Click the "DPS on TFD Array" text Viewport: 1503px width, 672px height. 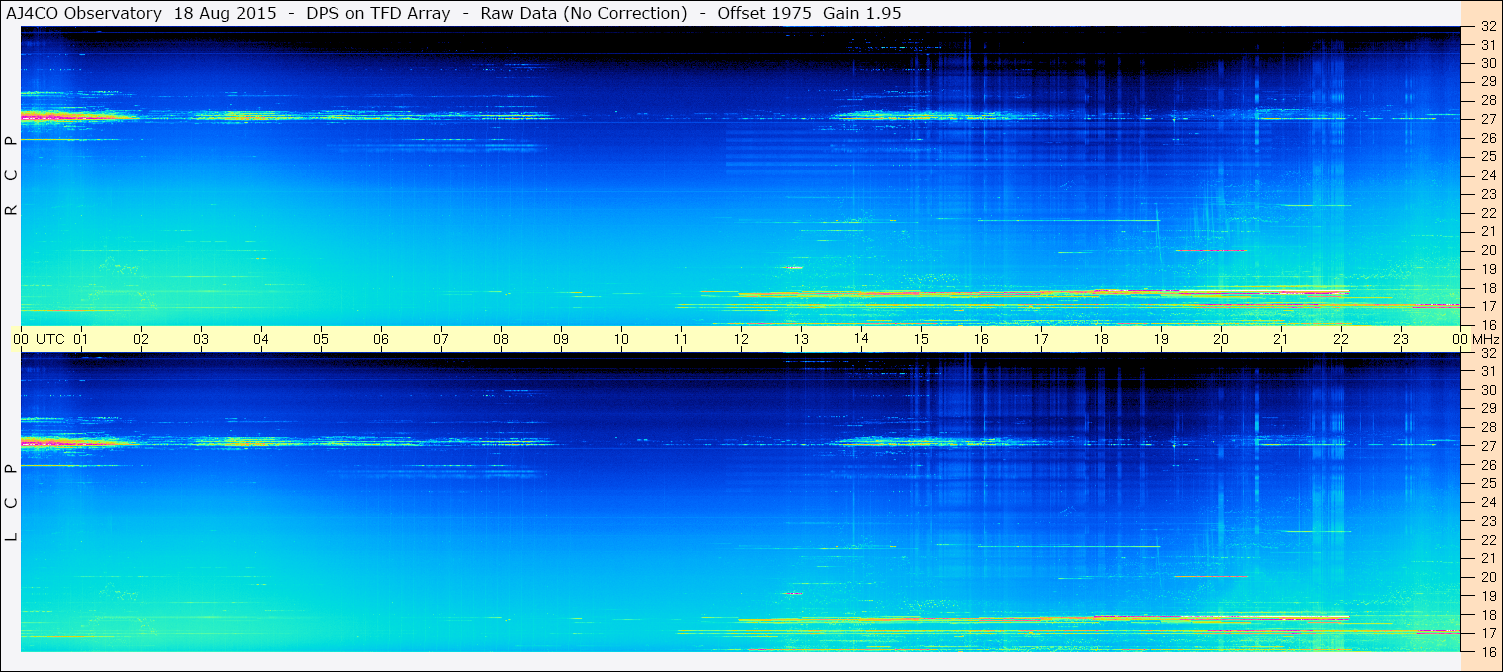click(380, 13)
